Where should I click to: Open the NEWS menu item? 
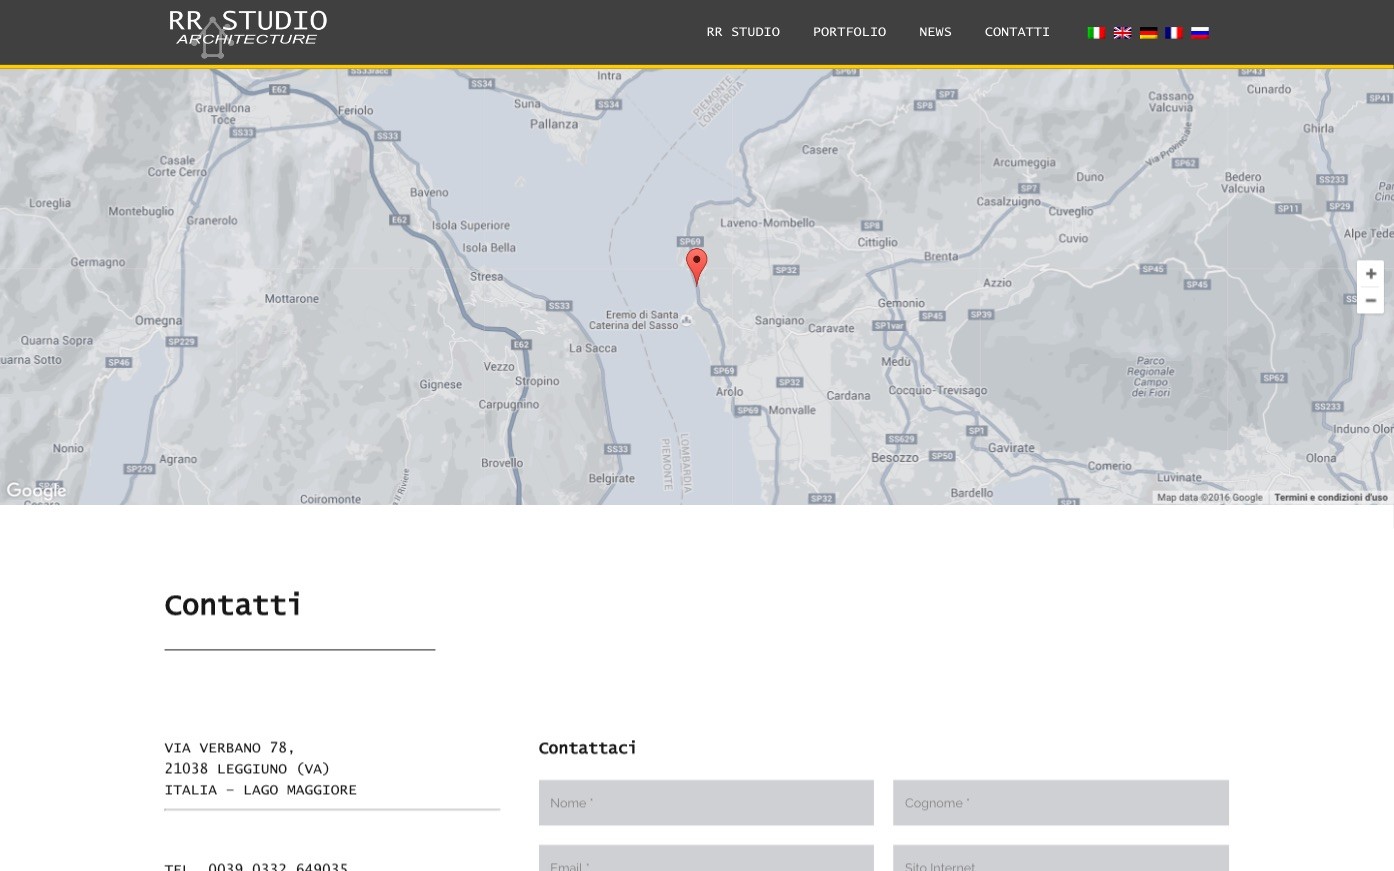[935, 32]
